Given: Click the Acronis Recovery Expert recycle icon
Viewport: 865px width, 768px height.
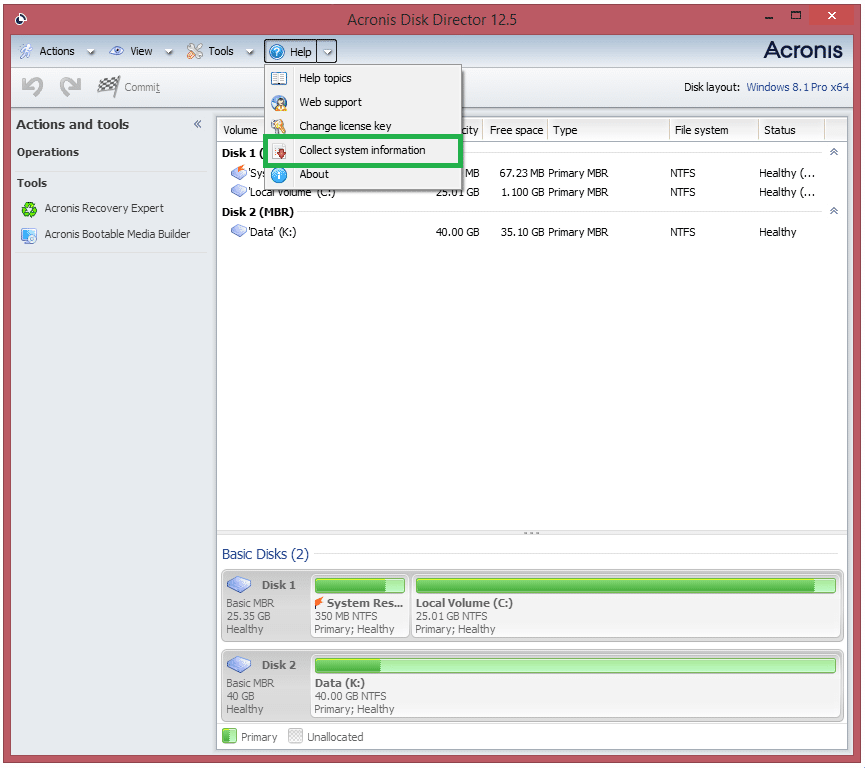Looking at the screenshot, I should point(29,209).
